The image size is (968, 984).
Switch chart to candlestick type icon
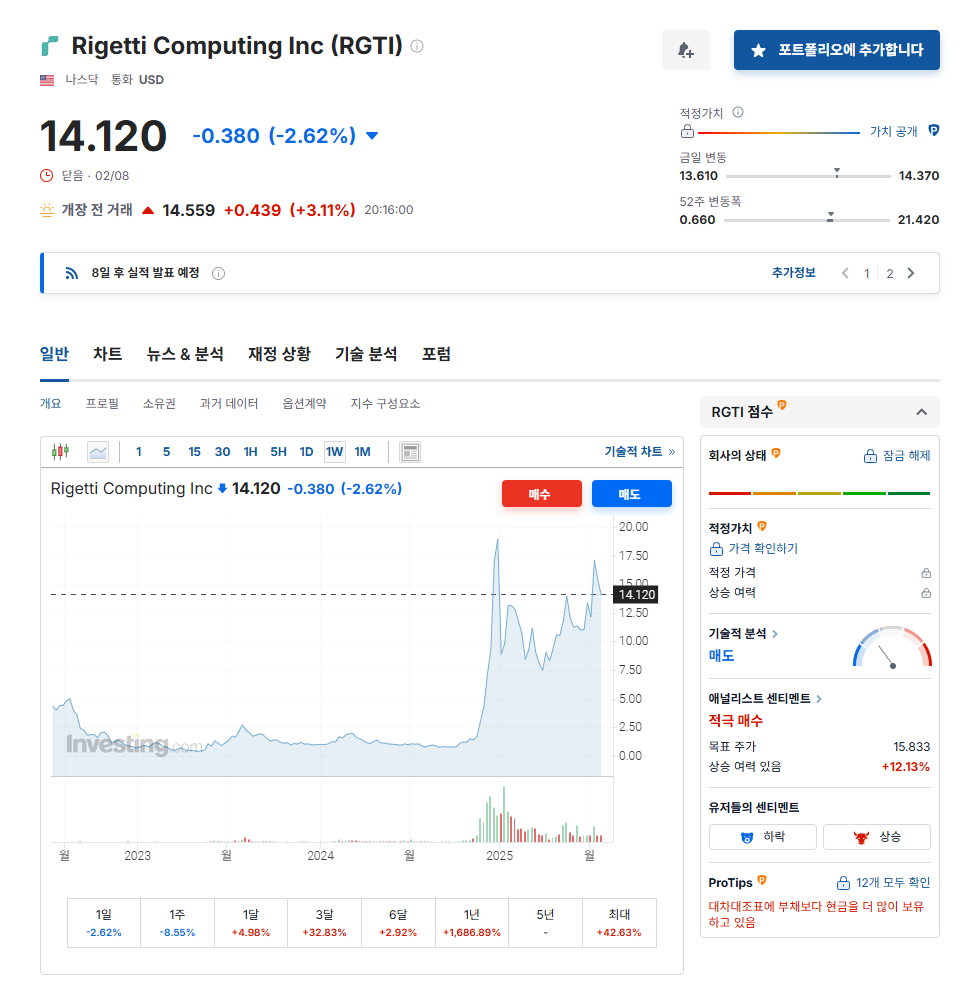(x=60, y=451)
